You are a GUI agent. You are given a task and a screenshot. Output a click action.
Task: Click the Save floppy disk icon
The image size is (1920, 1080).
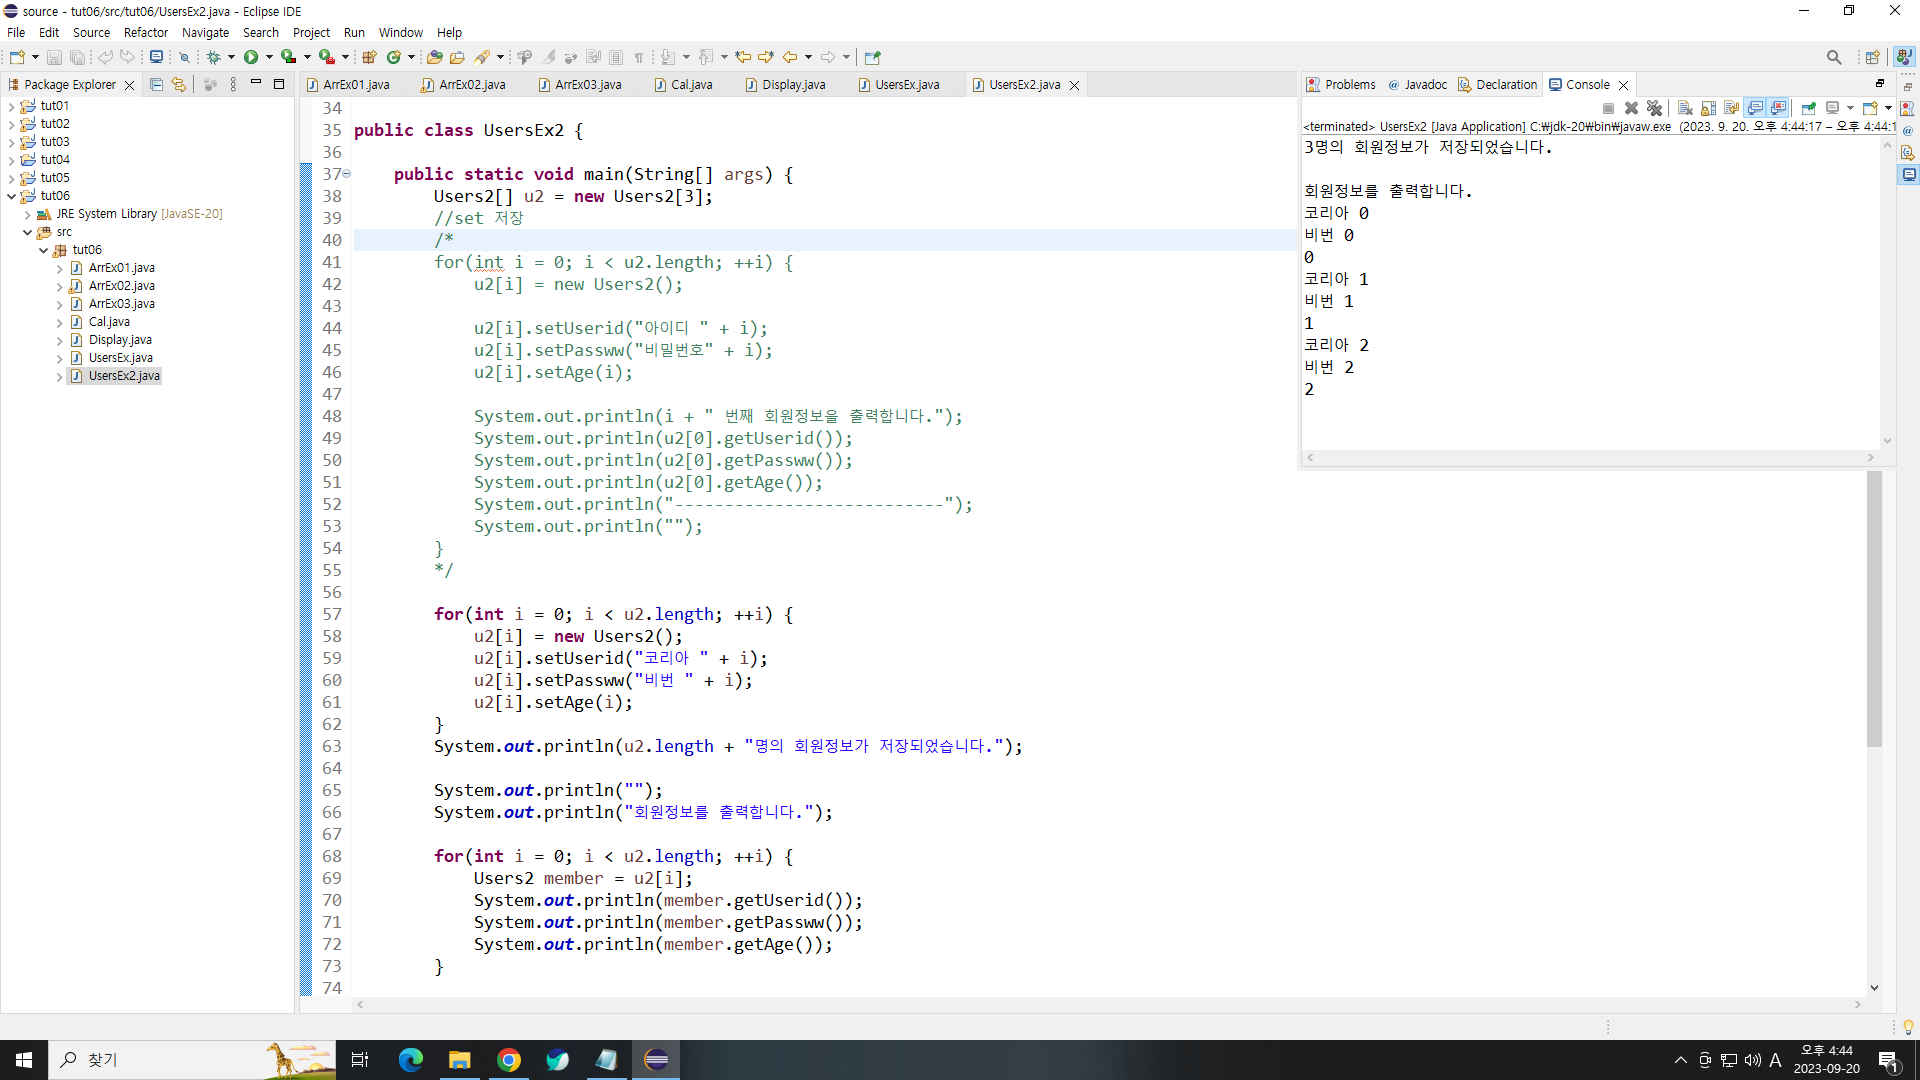coord(54,57)
